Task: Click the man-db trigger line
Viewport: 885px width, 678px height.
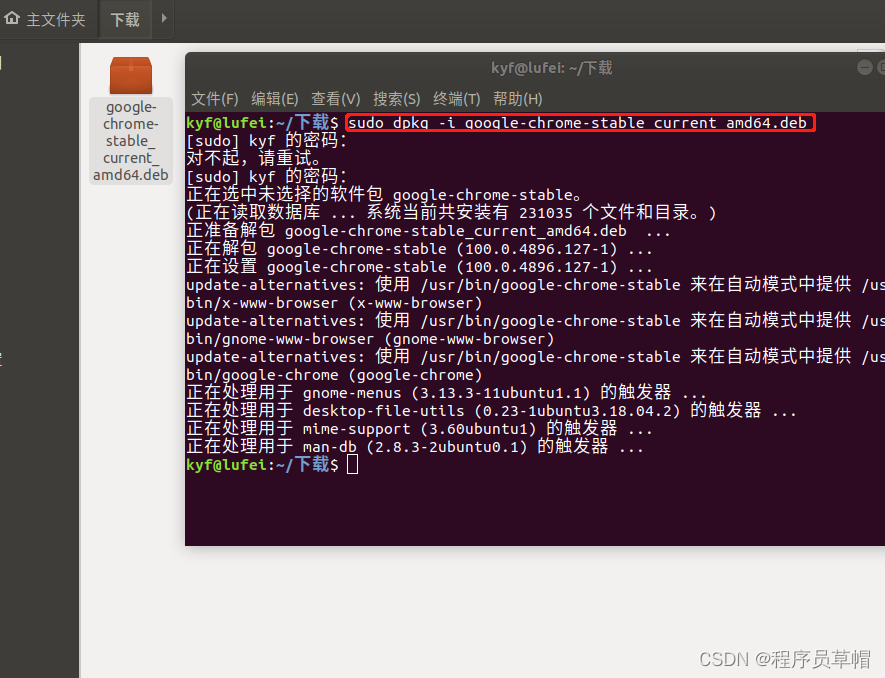Action: pyautogui.click(x=415, y=447)
